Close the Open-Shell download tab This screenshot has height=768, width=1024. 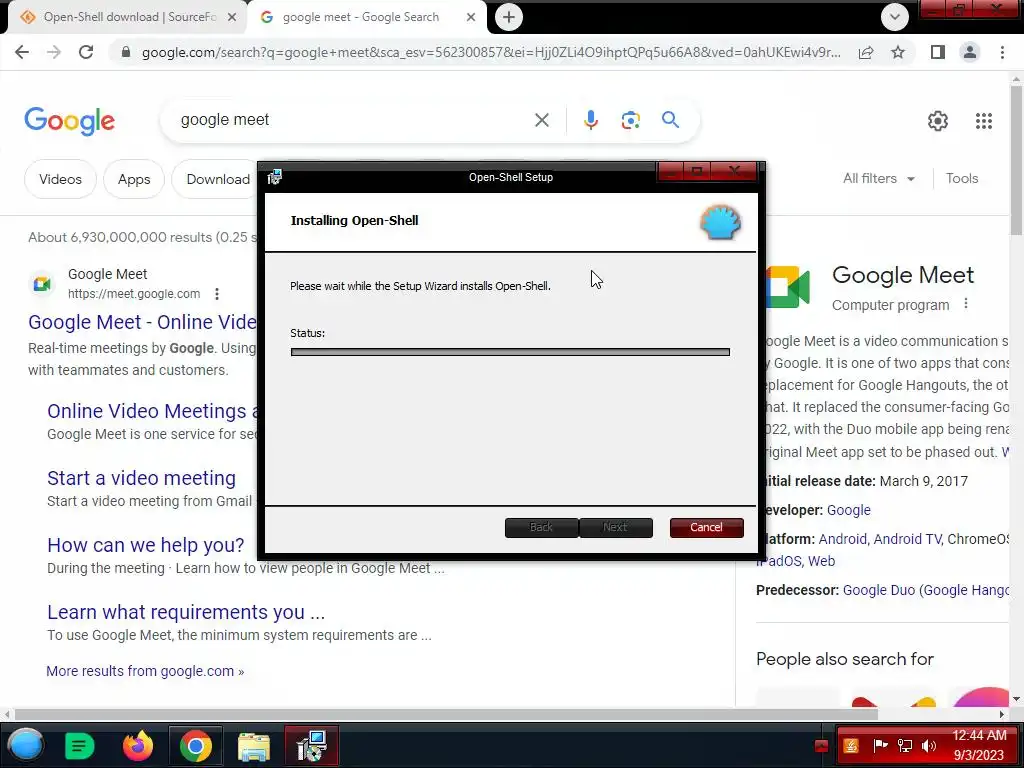232,17
